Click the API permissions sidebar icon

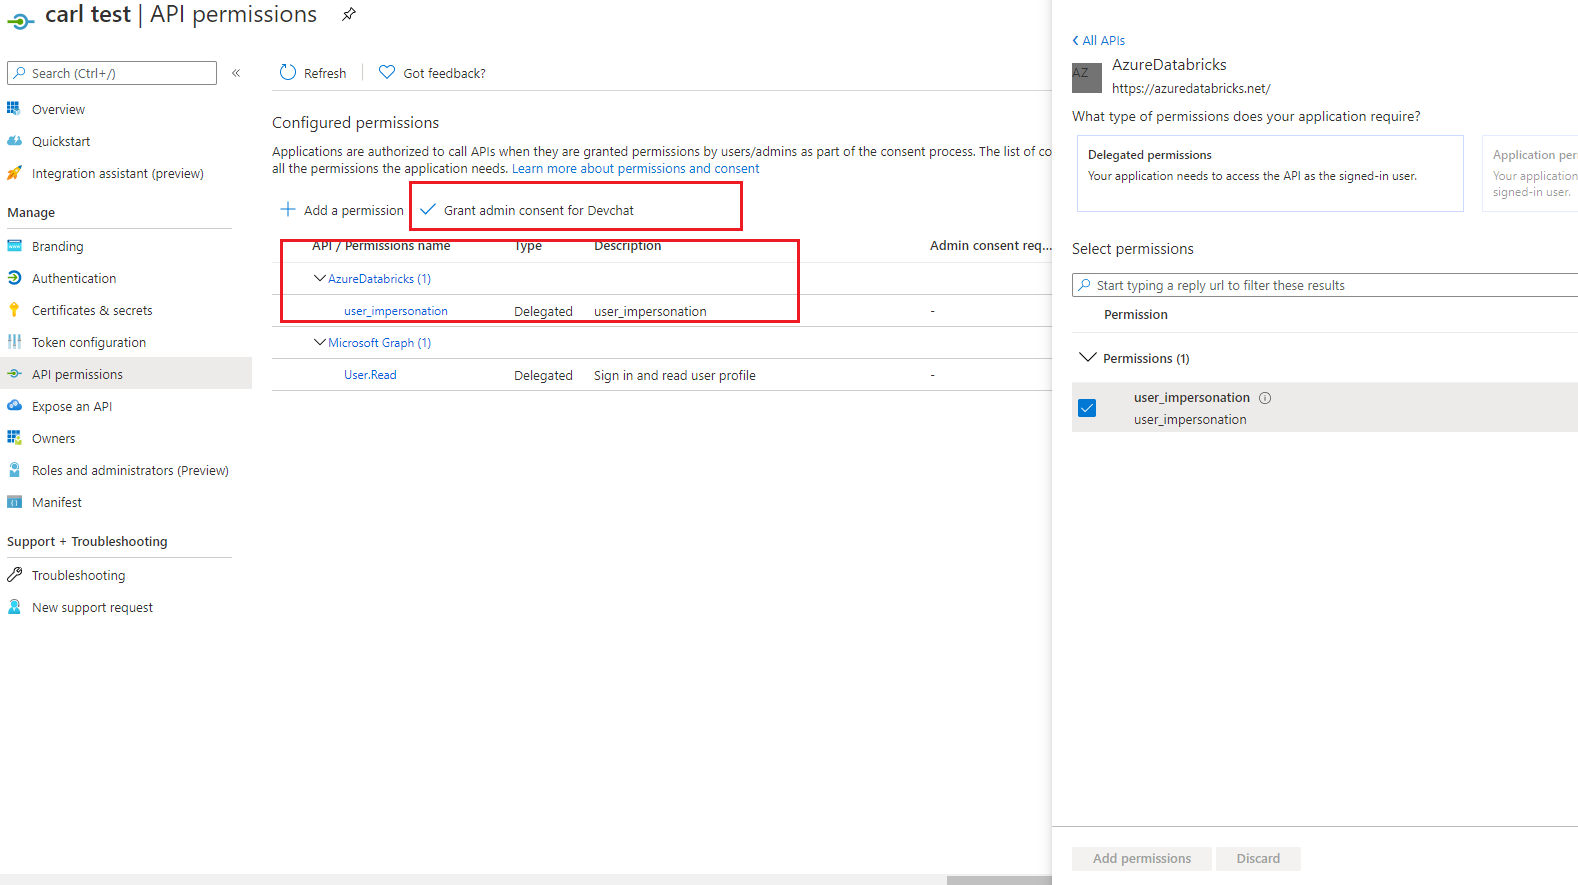point(14,374)
